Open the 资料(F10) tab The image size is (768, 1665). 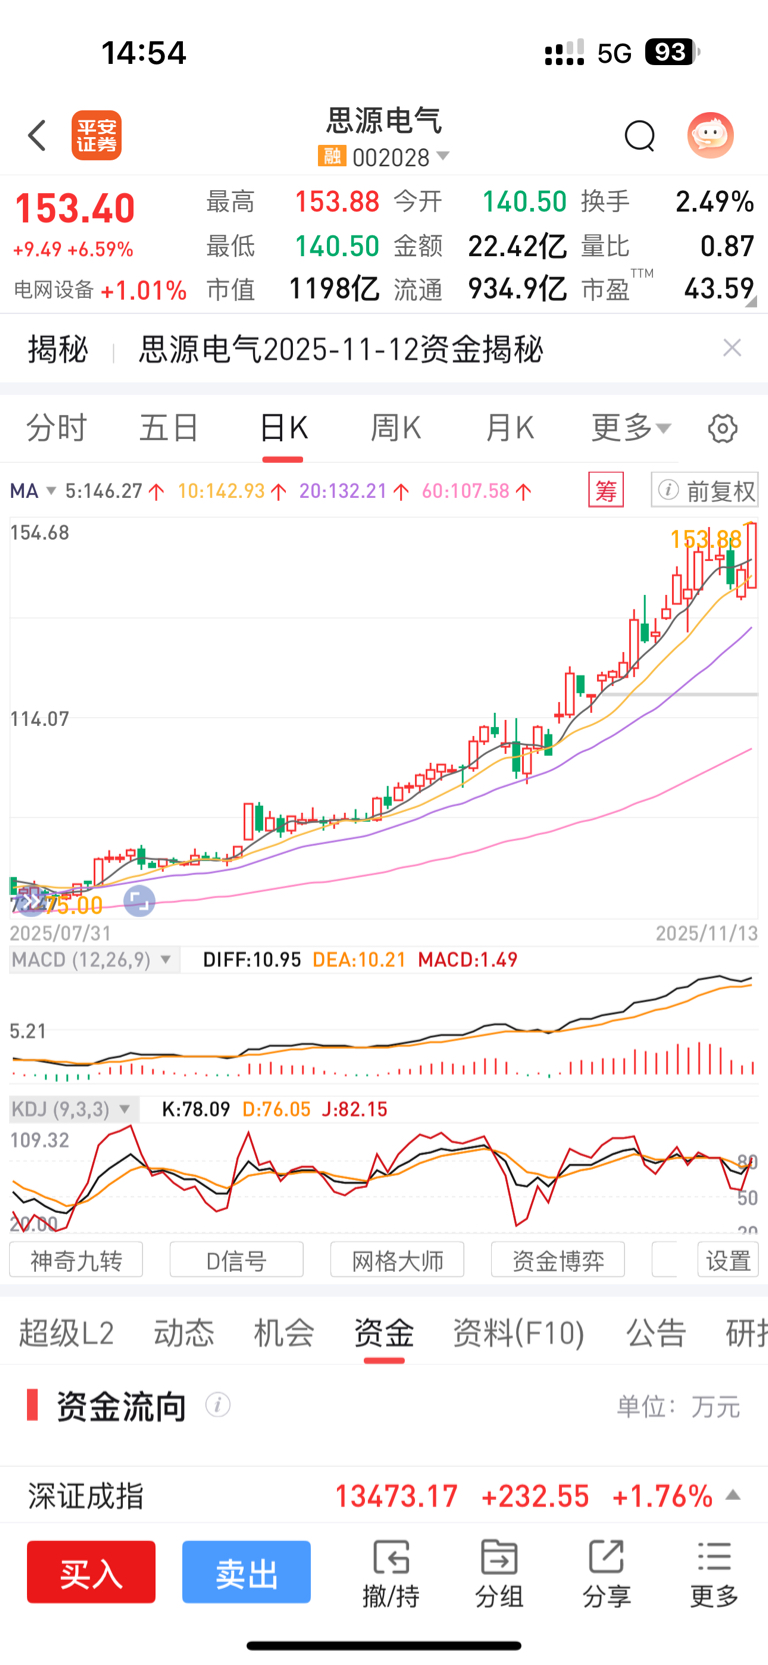click(518, 1333)
